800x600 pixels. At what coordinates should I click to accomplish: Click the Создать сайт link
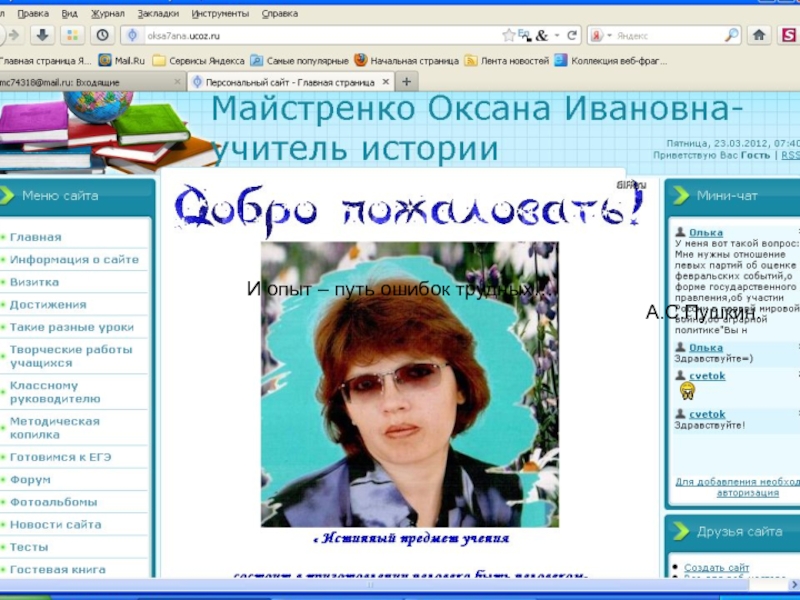pos(716,568)
